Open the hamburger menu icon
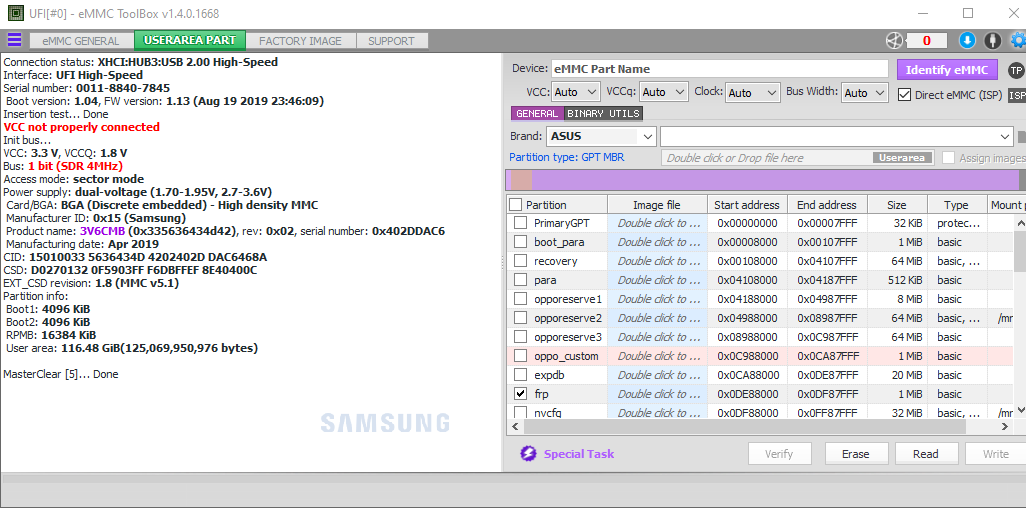This screenshot has width=1026, height=508. [14, 41]
